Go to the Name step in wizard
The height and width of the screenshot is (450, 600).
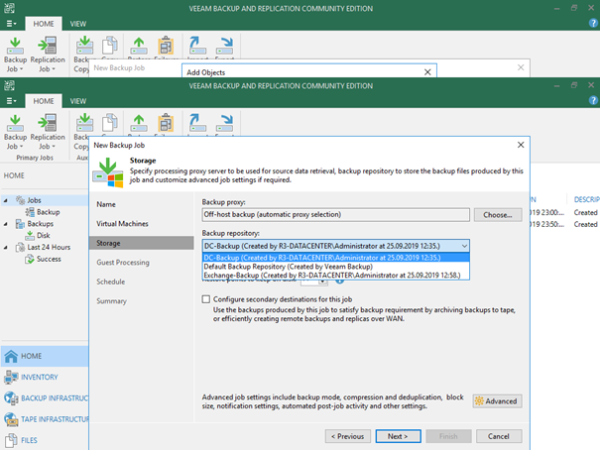point(106,204)
